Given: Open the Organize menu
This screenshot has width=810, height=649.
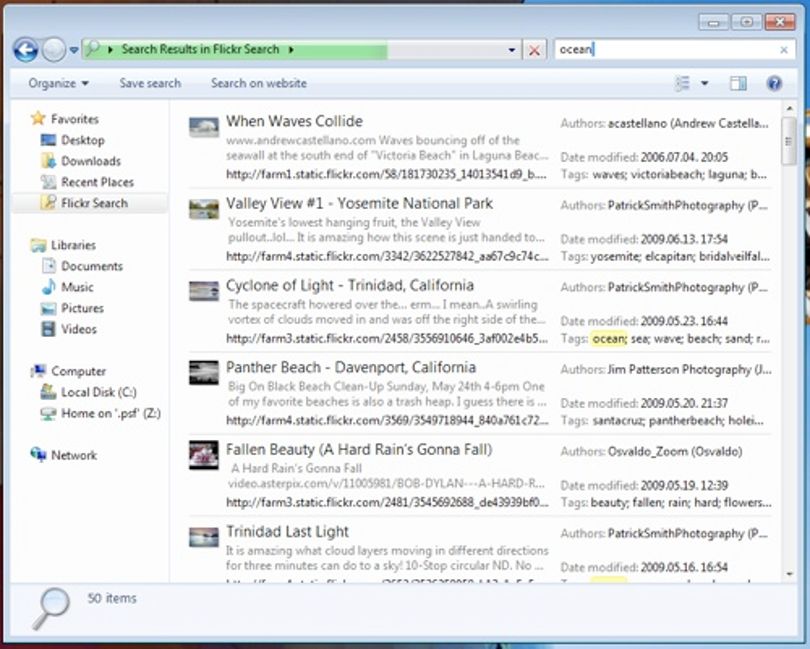Looking at the screenshot, I should [58, 83].
